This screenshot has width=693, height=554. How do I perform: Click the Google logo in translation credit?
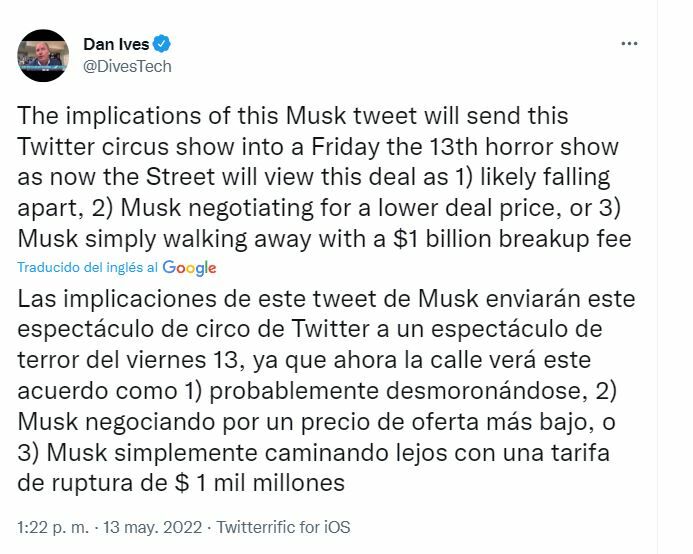[x=189, y=268]
